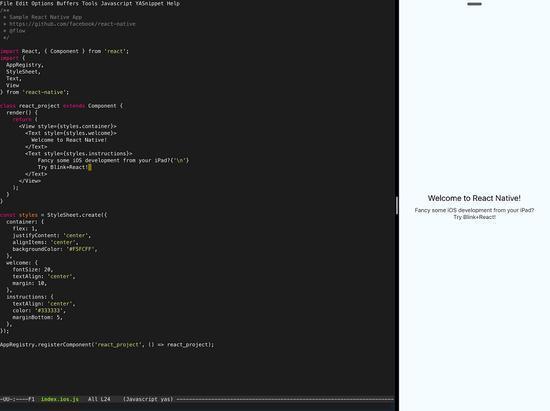Click the 'alignItems' property line
The image size is (550, 411).
pyautogui.click(x=45, y=242)
